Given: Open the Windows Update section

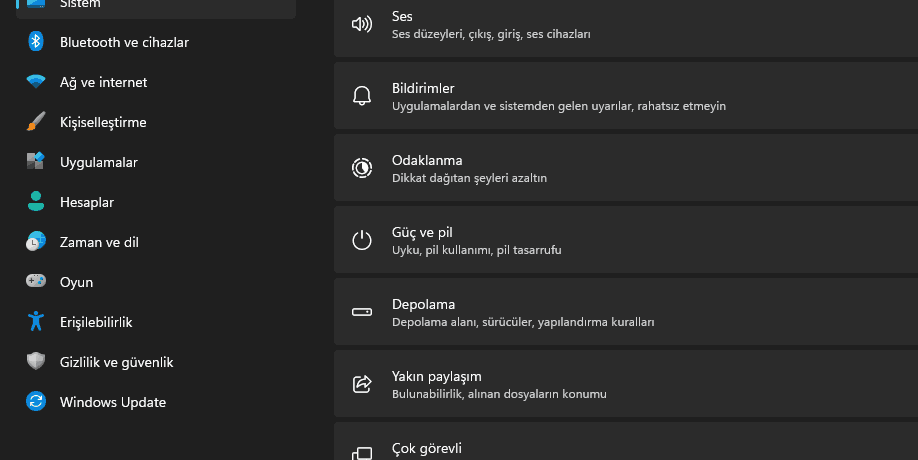Looking at the screenshot, I should [112, 402].
